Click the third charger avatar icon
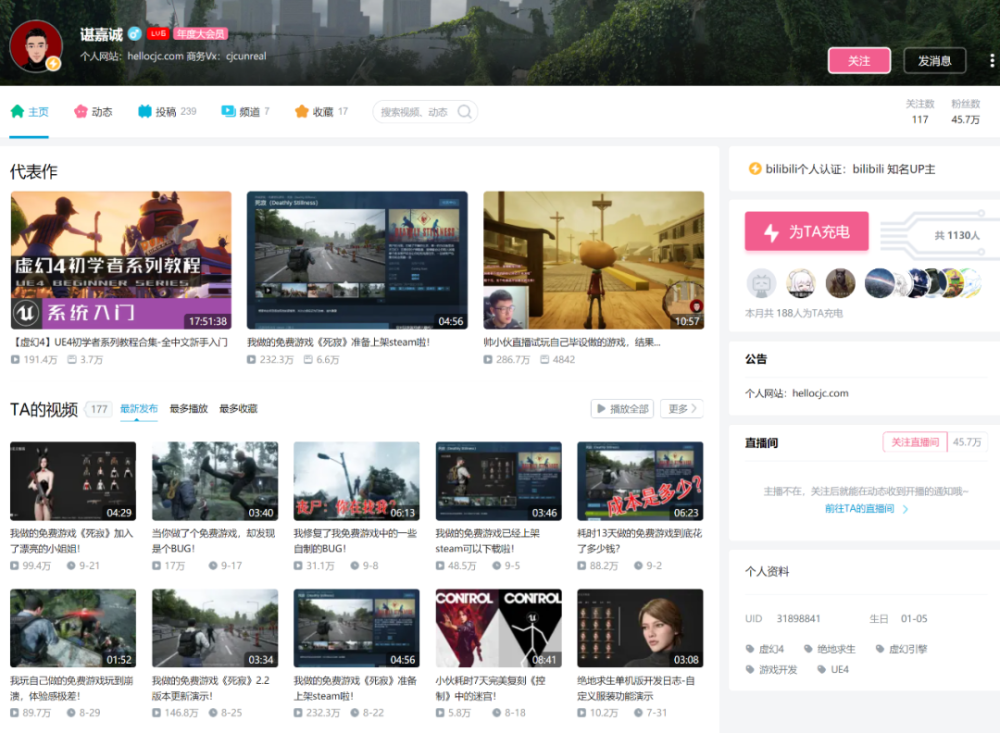 pos(840,283)
